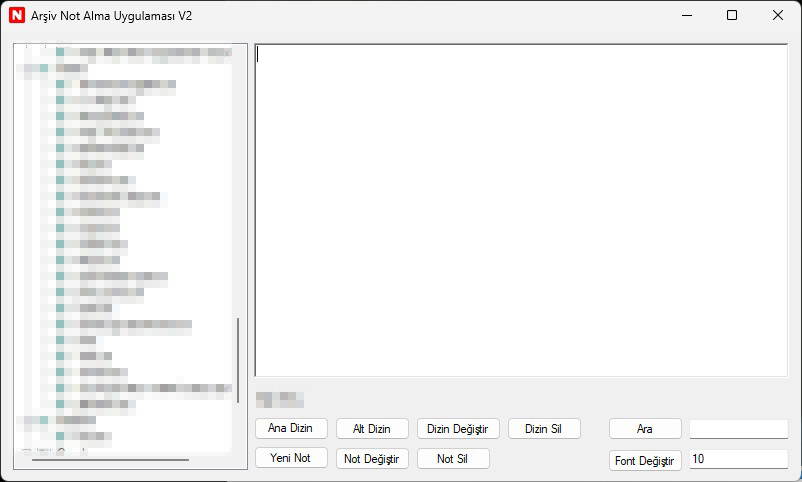Viewport: 802px width, 482px height.
Task: Click the Ara search button
Action: (x=645, y=428)
